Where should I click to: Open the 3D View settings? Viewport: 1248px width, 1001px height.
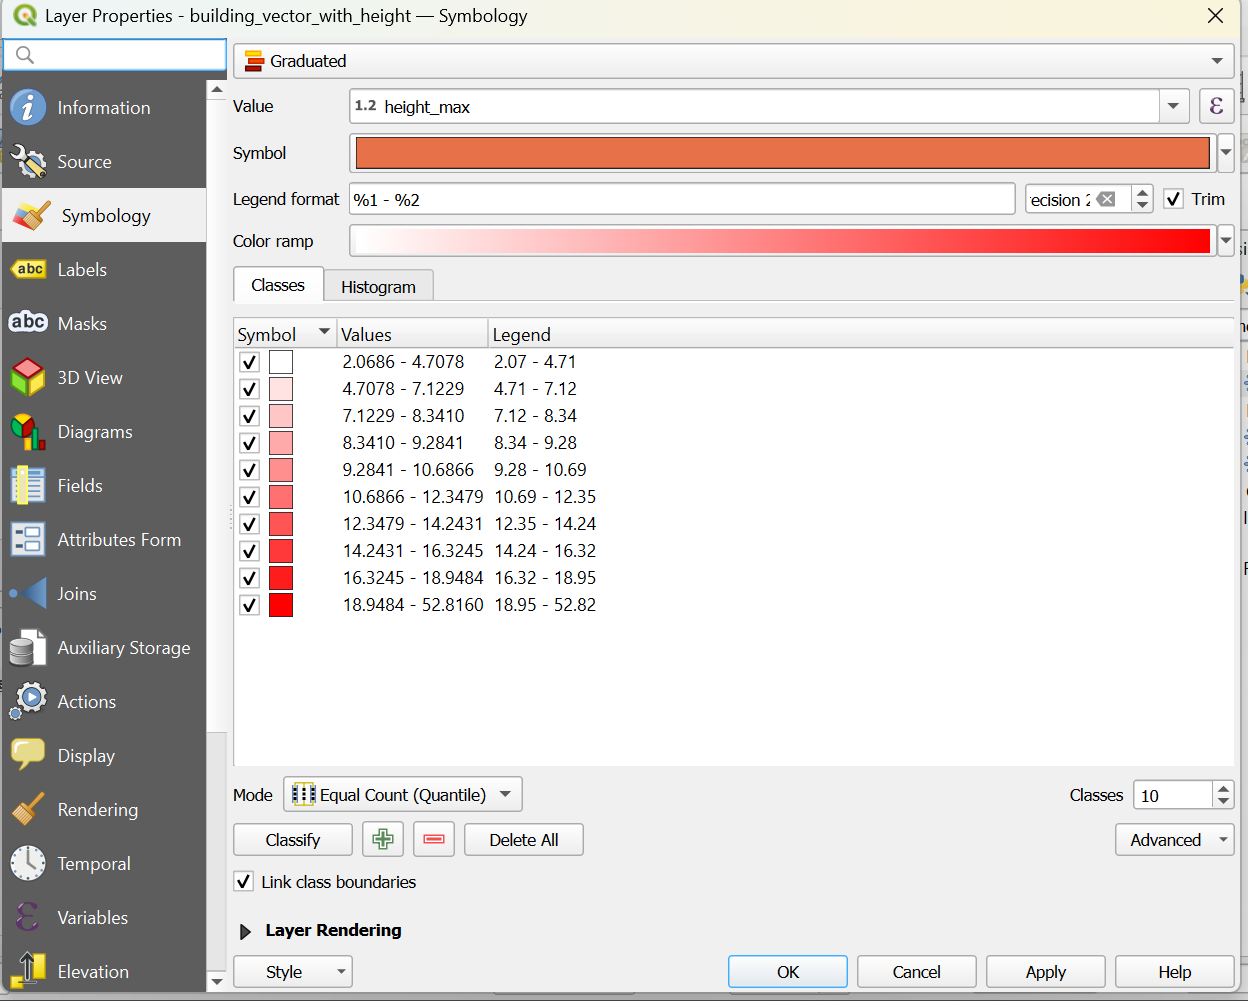pyautogui.click(x=104, y=378)
